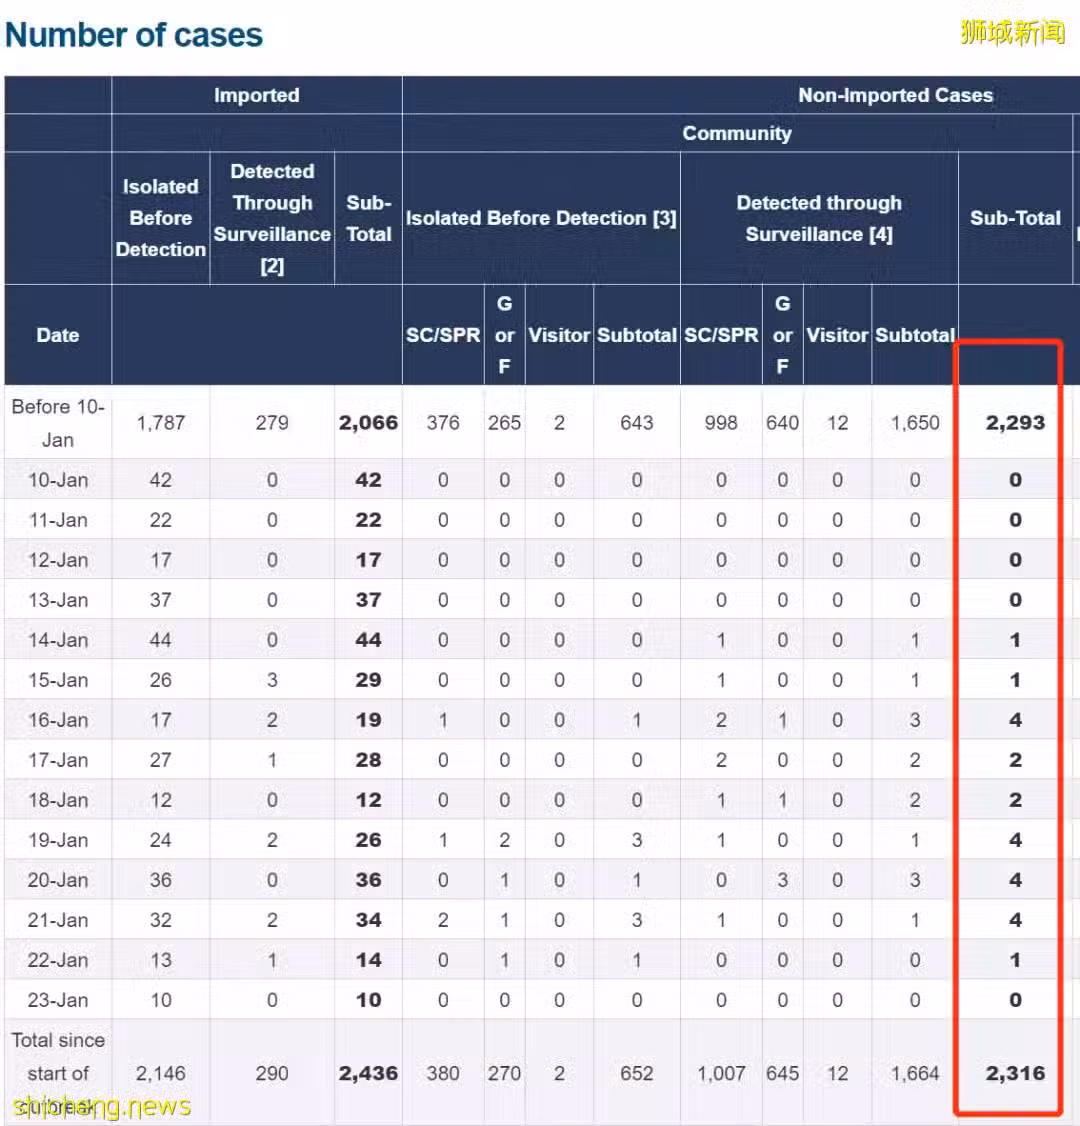This screenshot has height=1126, width=1080.
Task: Select the 16-Jan date row label
Action: [x=58, y=720]
